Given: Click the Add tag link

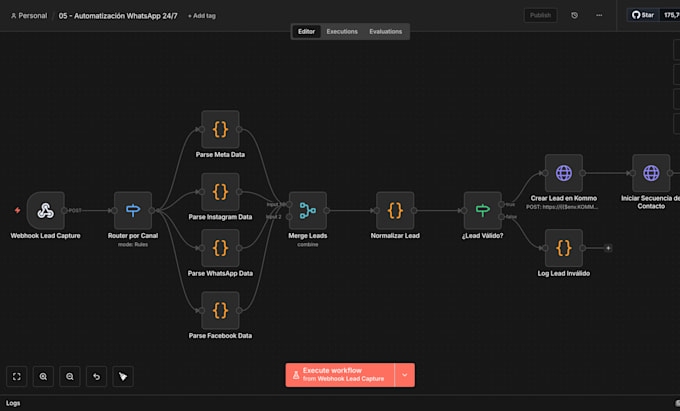Looking at the screenshot, I should tap(202, 16).
